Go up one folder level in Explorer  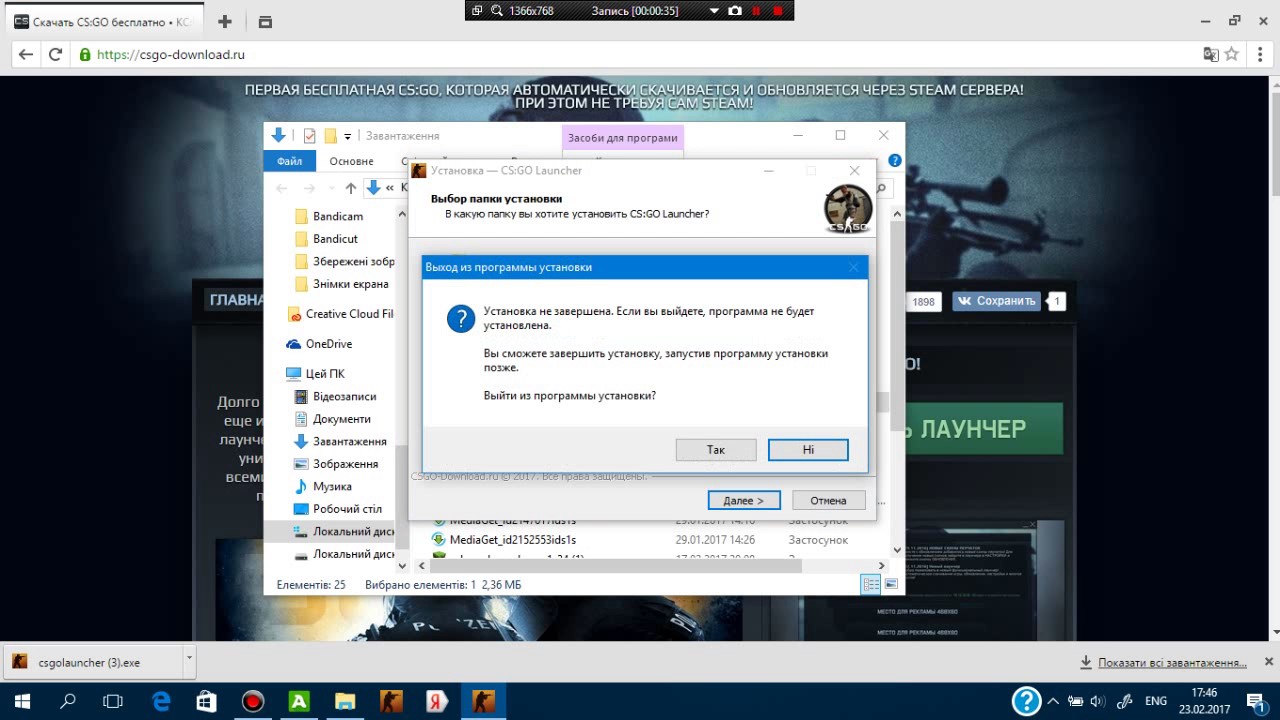point(350,188)
